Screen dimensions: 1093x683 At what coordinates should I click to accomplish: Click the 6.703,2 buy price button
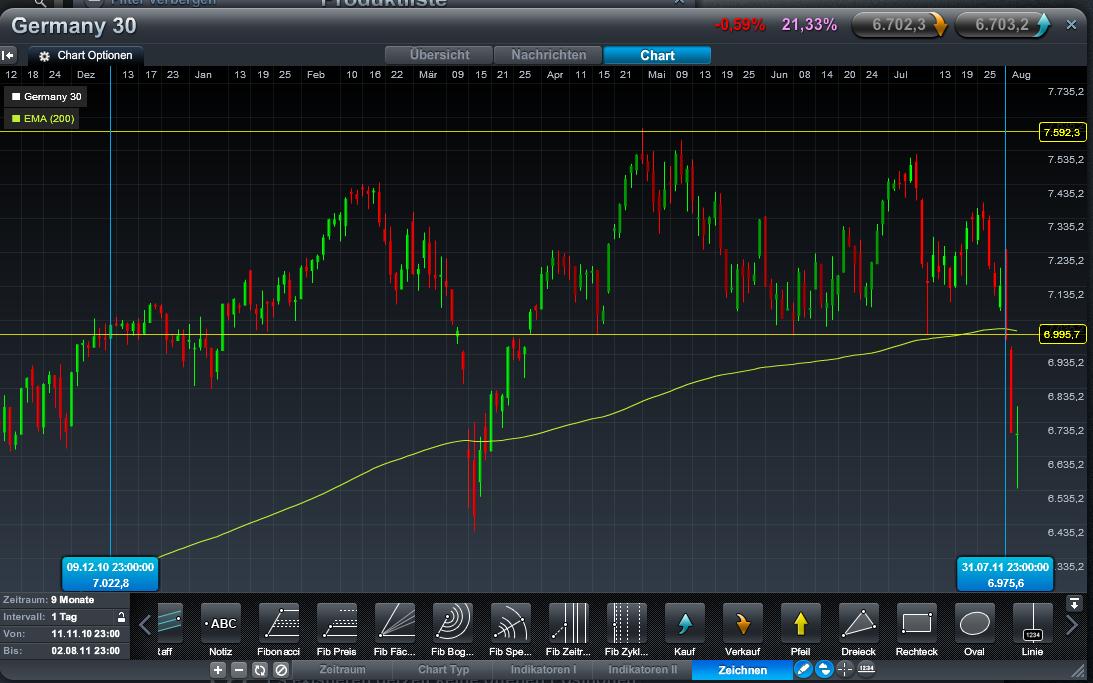(1002, 25)
